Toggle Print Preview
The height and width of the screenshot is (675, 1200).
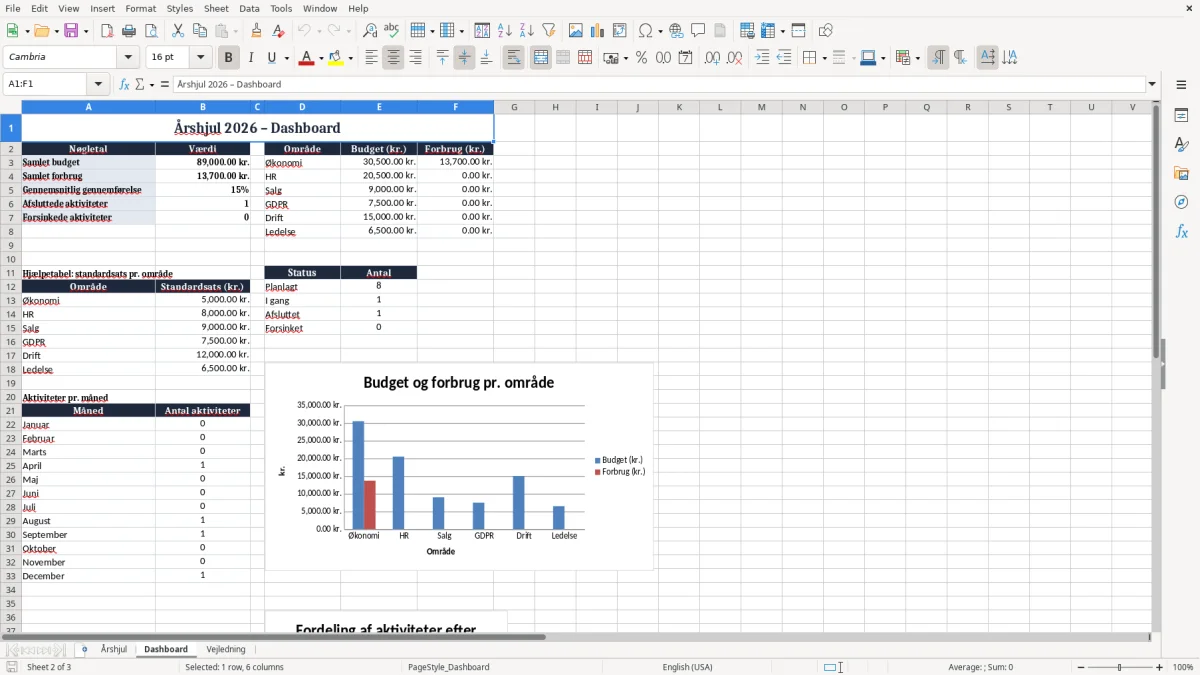pyautogui.click(x=151, y=31)
